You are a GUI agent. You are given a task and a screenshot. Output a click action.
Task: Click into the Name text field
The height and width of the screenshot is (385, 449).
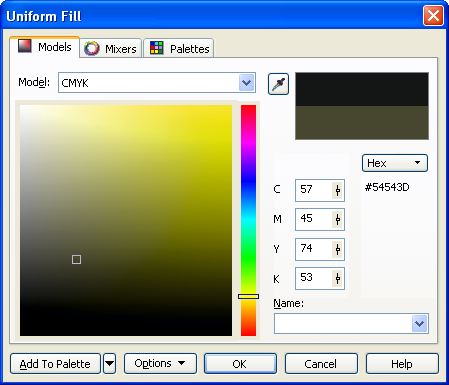[343, 323]
